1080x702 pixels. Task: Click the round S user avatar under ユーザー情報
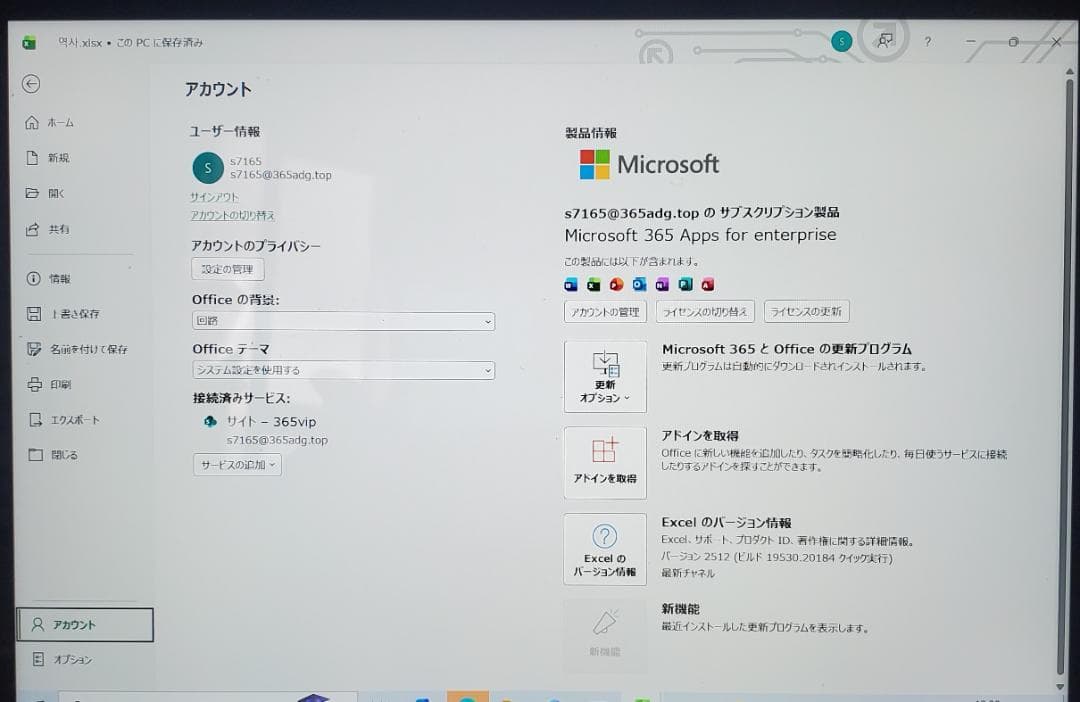click(208, 168)
